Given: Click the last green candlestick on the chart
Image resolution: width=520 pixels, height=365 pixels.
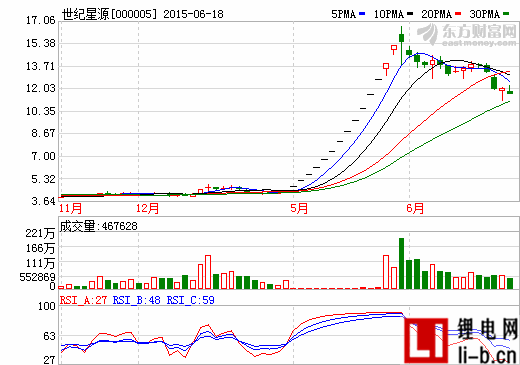Looking at the screenshot, I should click(x=510, y=91).
